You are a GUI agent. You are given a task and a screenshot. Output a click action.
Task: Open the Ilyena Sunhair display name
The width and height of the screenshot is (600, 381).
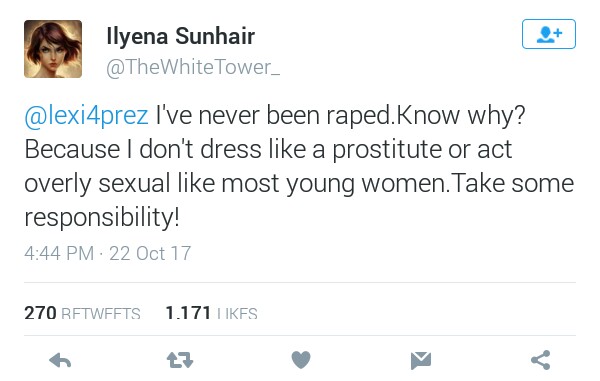pos(181,36)
